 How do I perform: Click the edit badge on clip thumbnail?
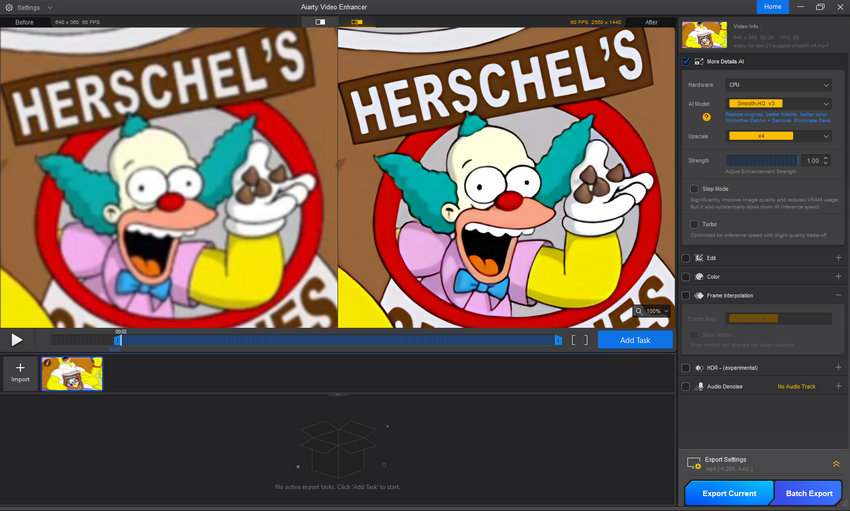coord(47,363)
